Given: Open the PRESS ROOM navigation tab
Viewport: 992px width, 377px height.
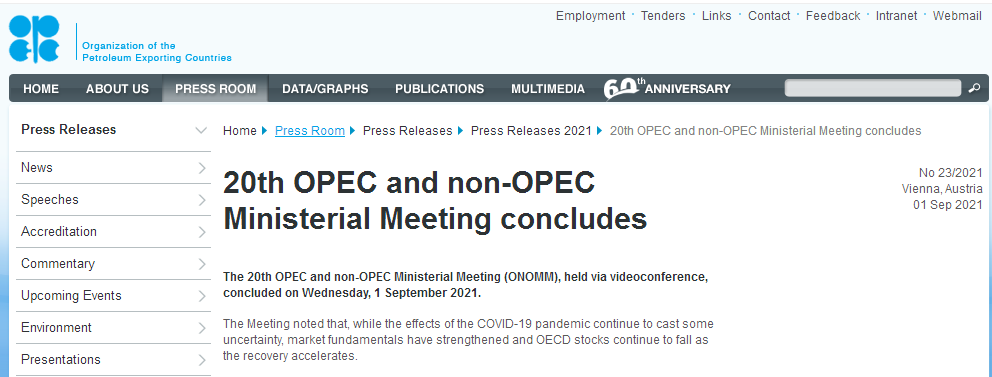Looking at the screenshot, I should pos(215,89).
